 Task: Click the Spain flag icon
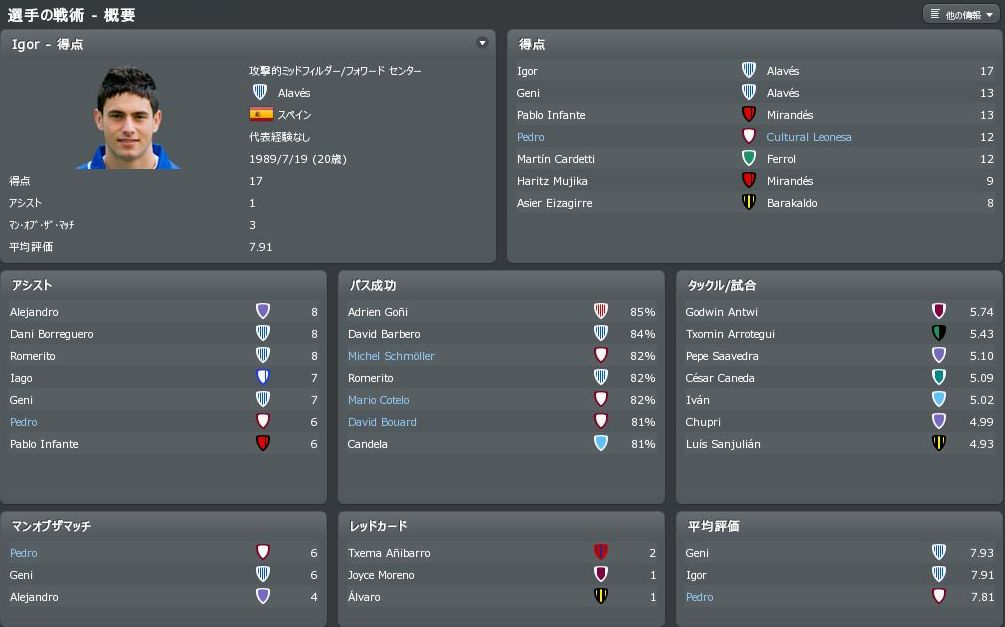[261, 114]
